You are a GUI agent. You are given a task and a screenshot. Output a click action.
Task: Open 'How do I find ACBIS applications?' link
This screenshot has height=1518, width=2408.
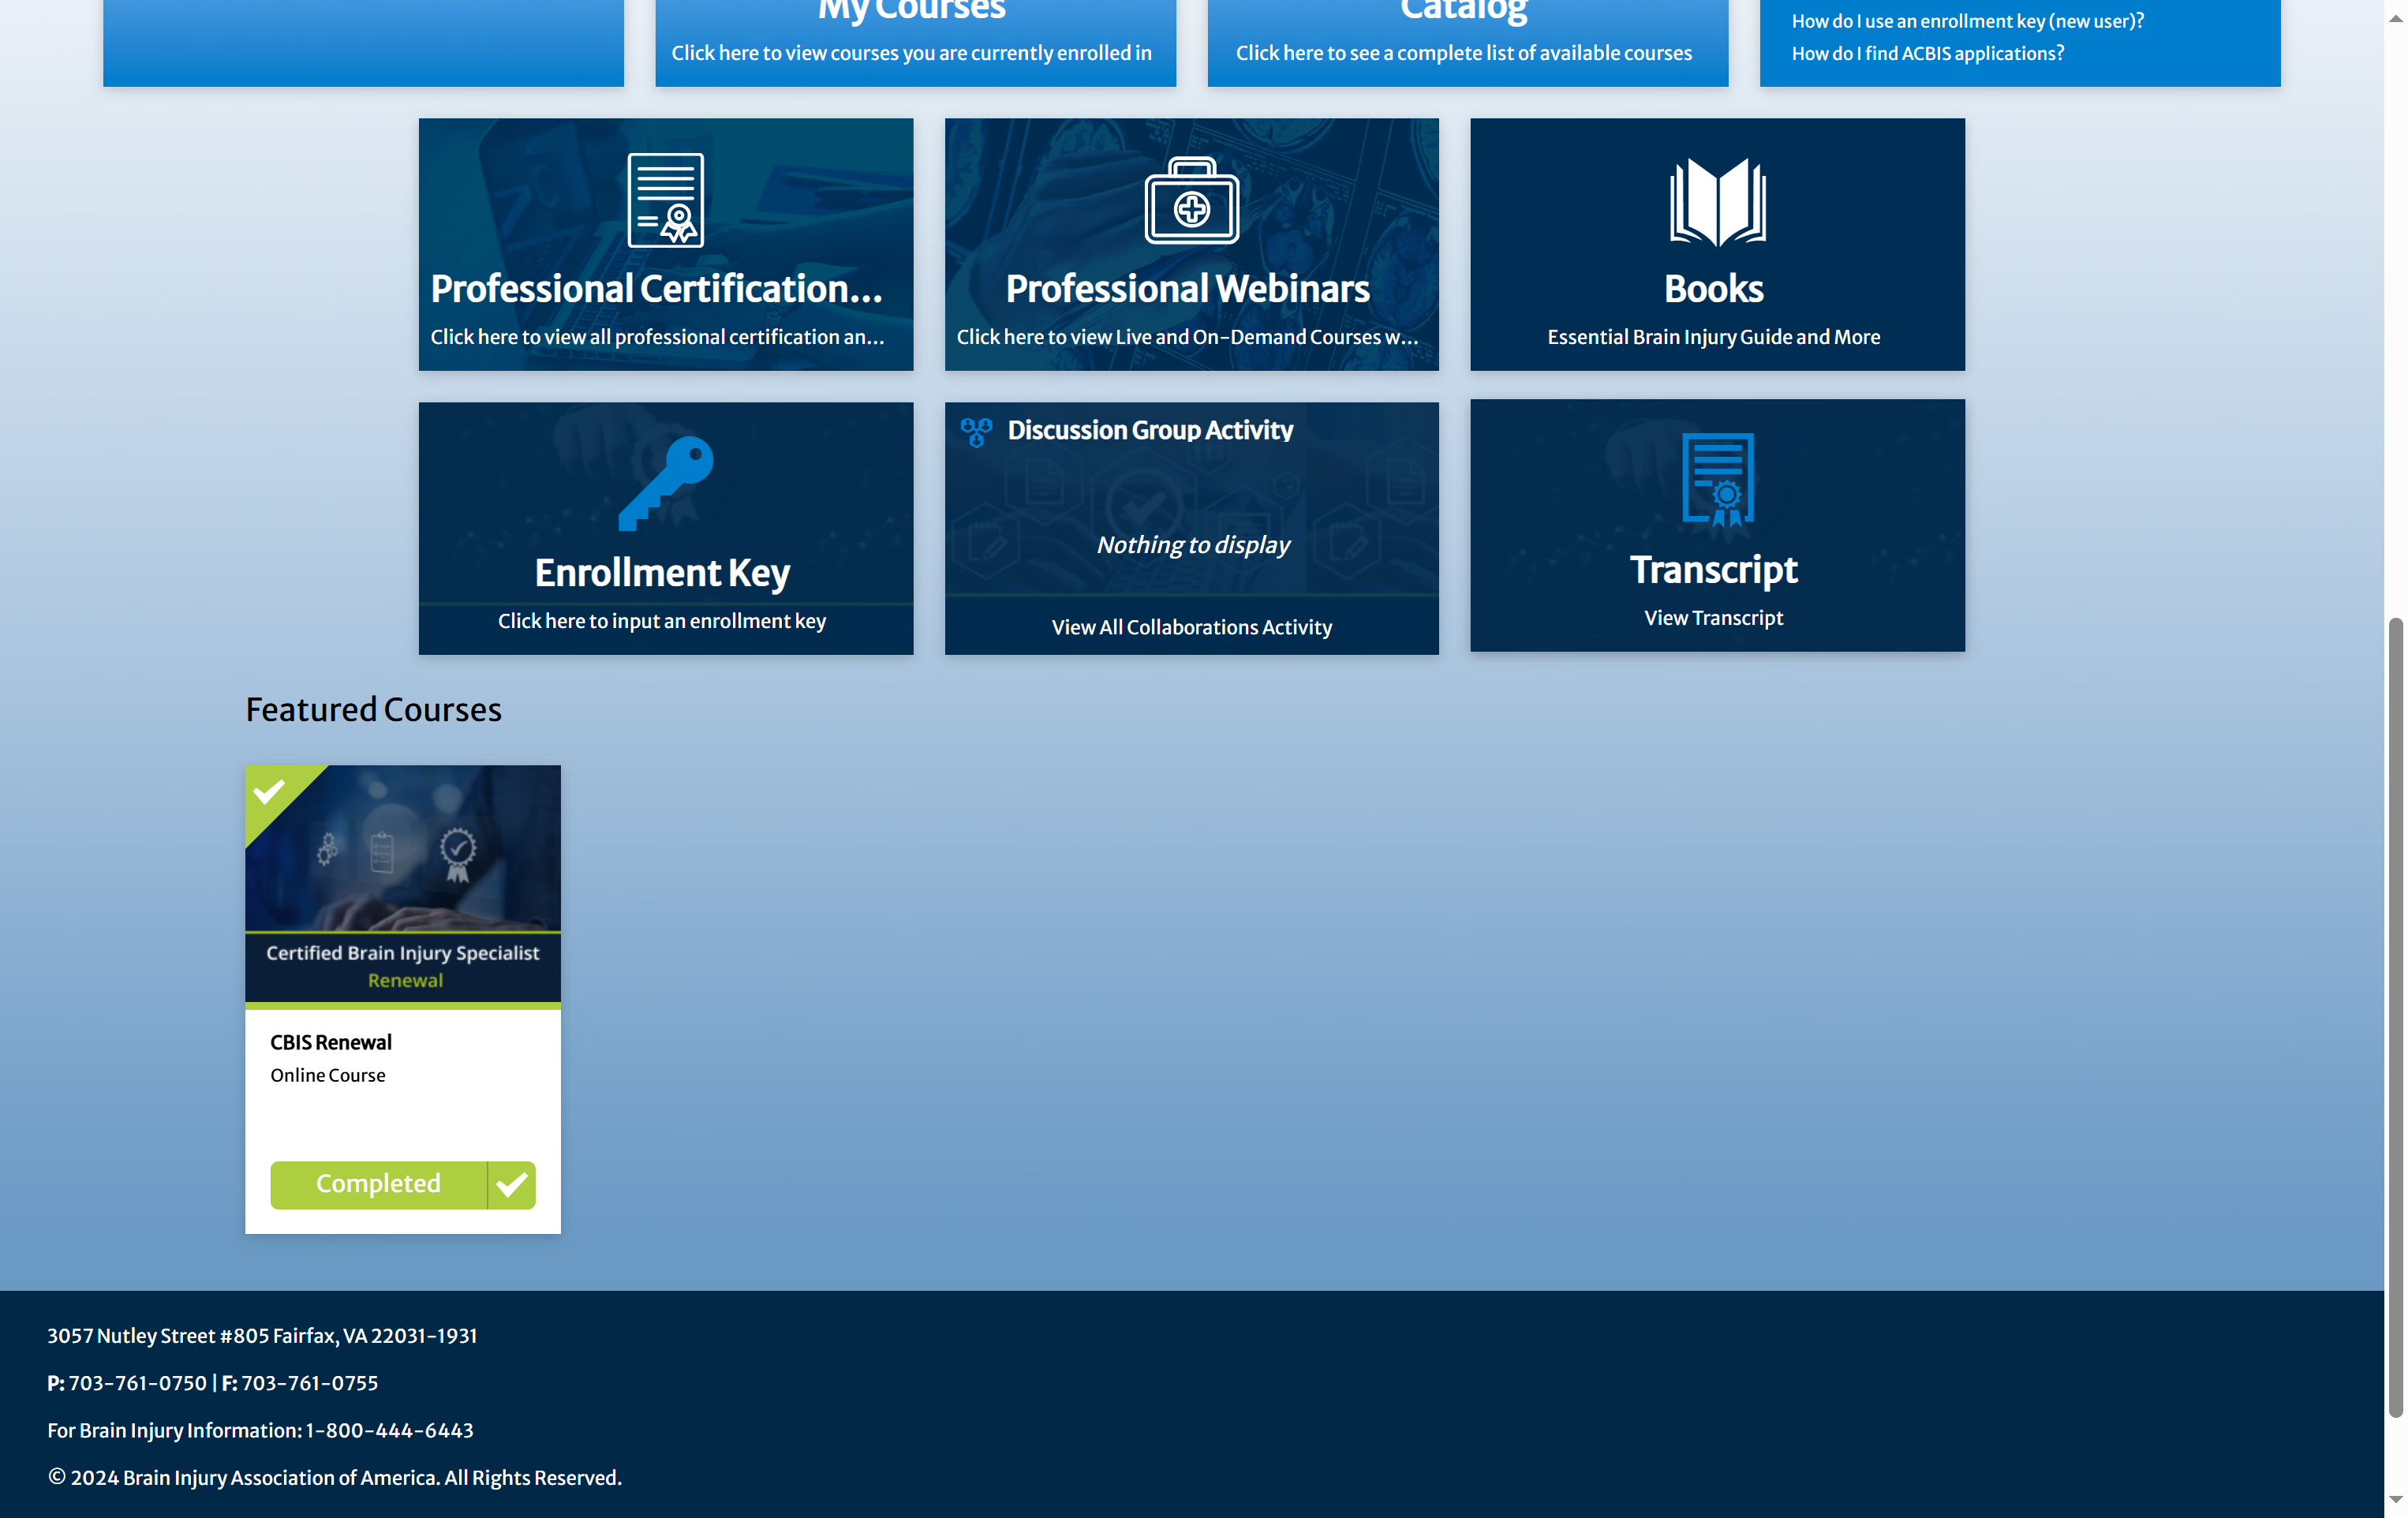tap(1927, 54)
